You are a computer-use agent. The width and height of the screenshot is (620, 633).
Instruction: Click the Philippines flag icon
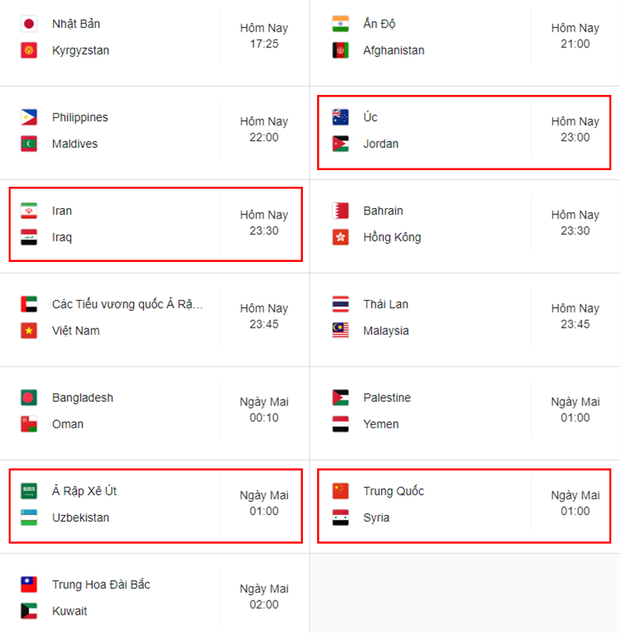point(29,117)
